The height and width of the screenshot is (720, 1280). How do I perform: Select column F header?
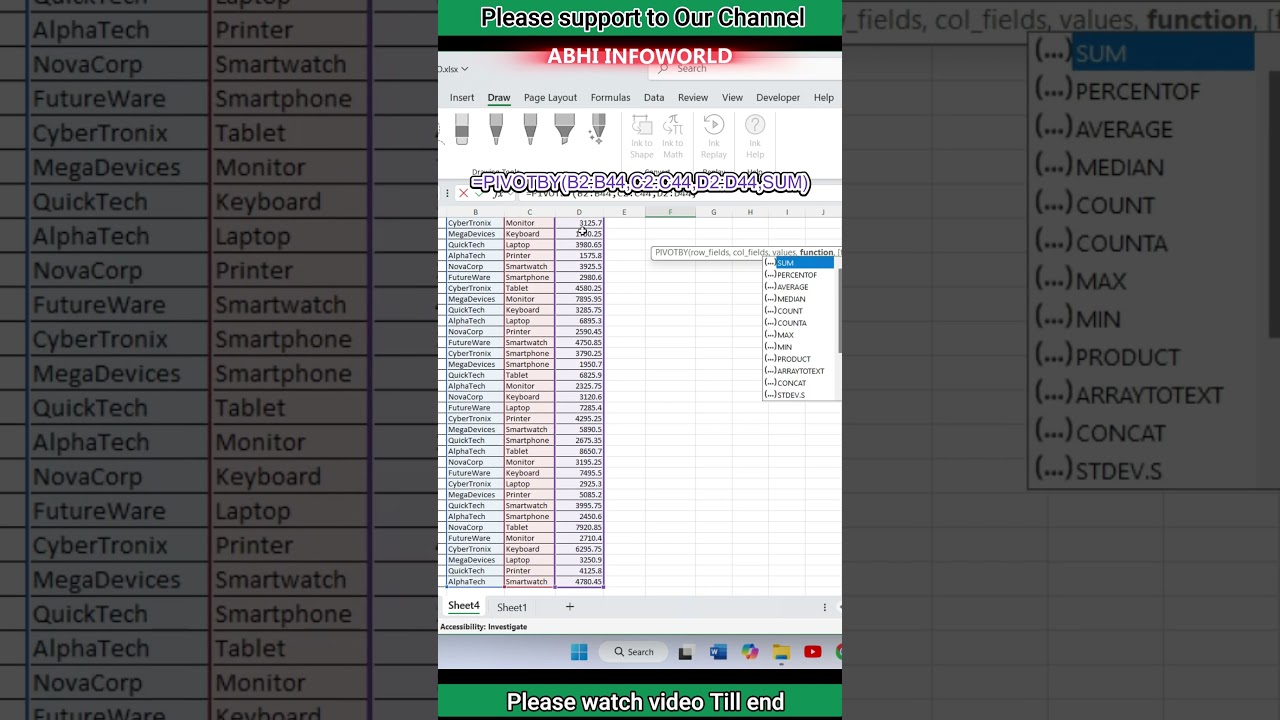670,212
